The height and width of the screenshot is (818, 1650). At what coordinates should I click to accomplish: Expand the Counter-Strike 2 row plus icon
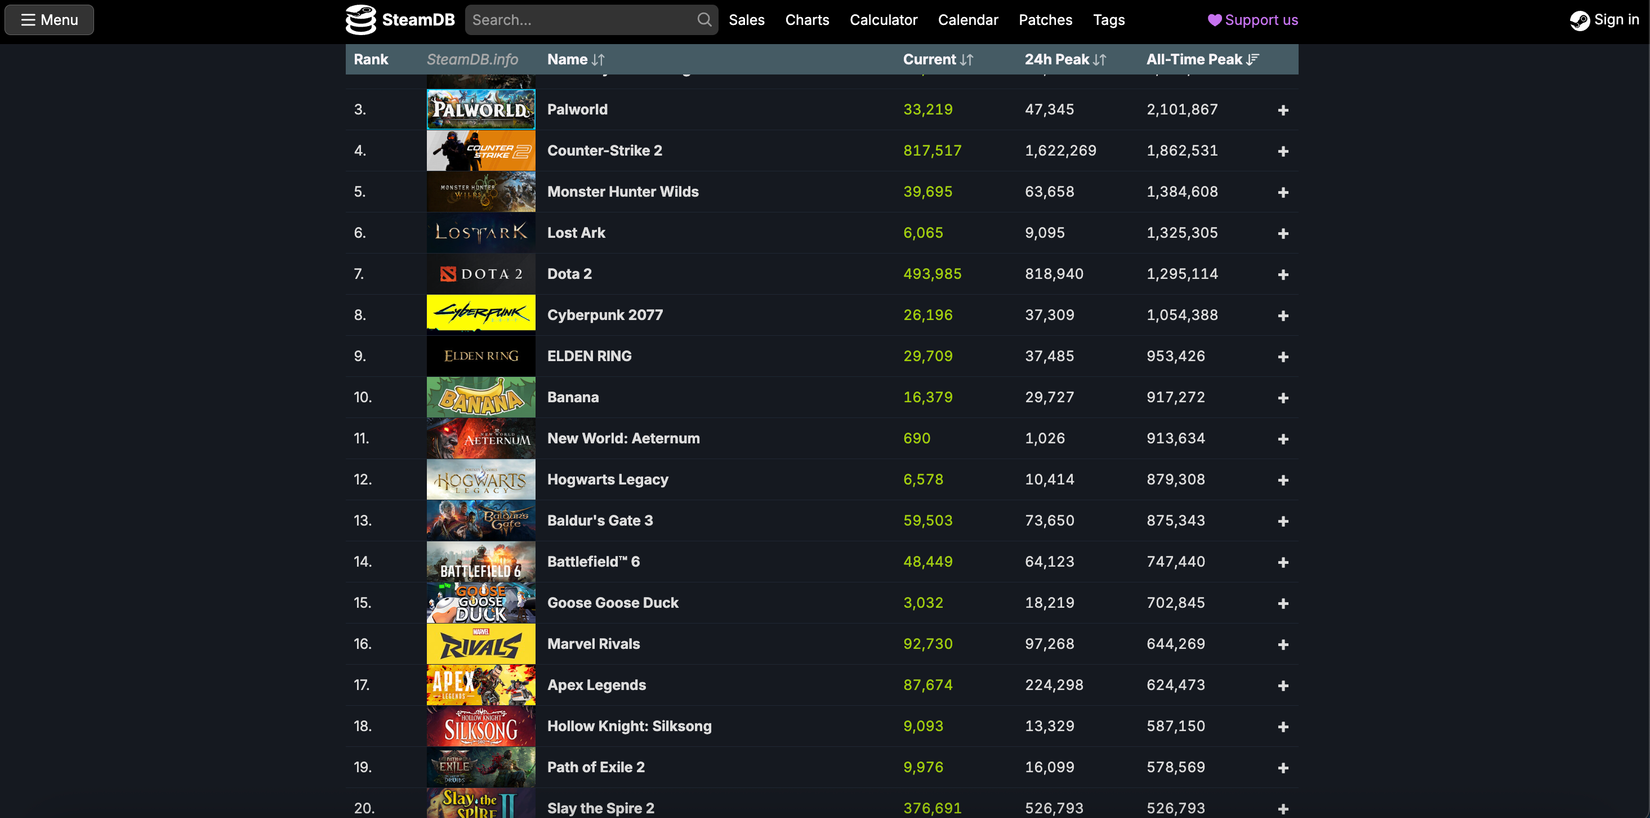click(x=1283, y=151)
